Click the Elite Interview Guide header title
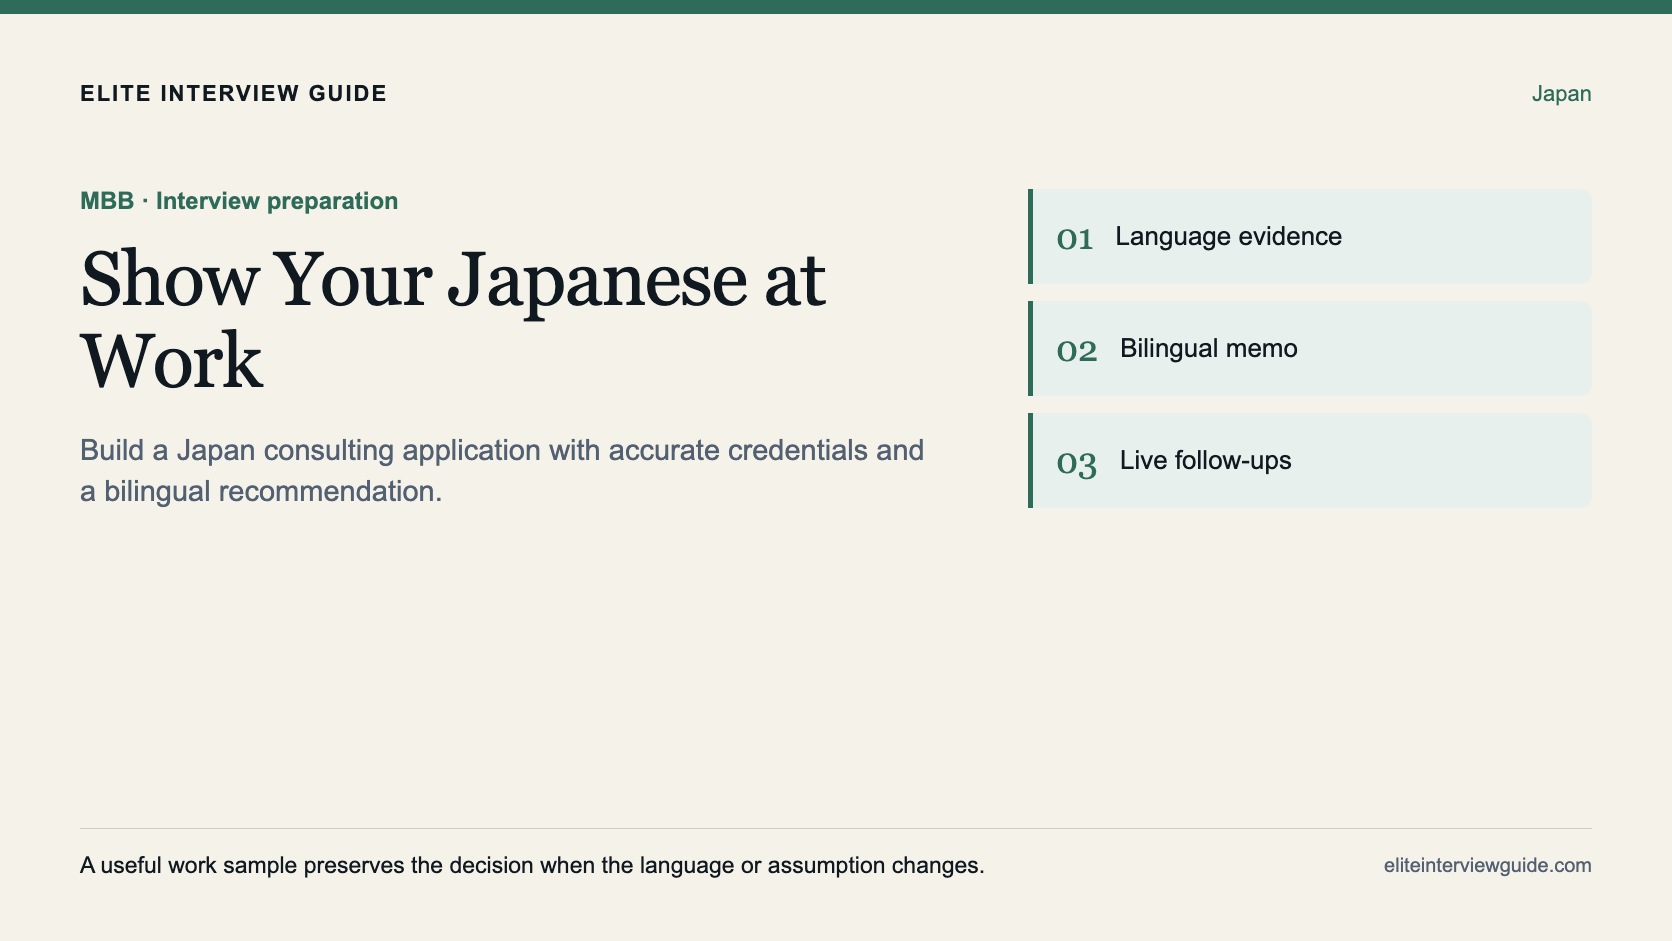 pos(233,94)
